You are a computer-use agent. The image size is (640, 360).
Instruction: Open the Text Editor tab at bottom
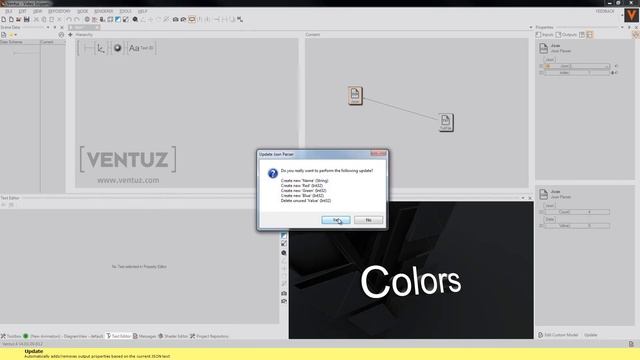point(118,336)
